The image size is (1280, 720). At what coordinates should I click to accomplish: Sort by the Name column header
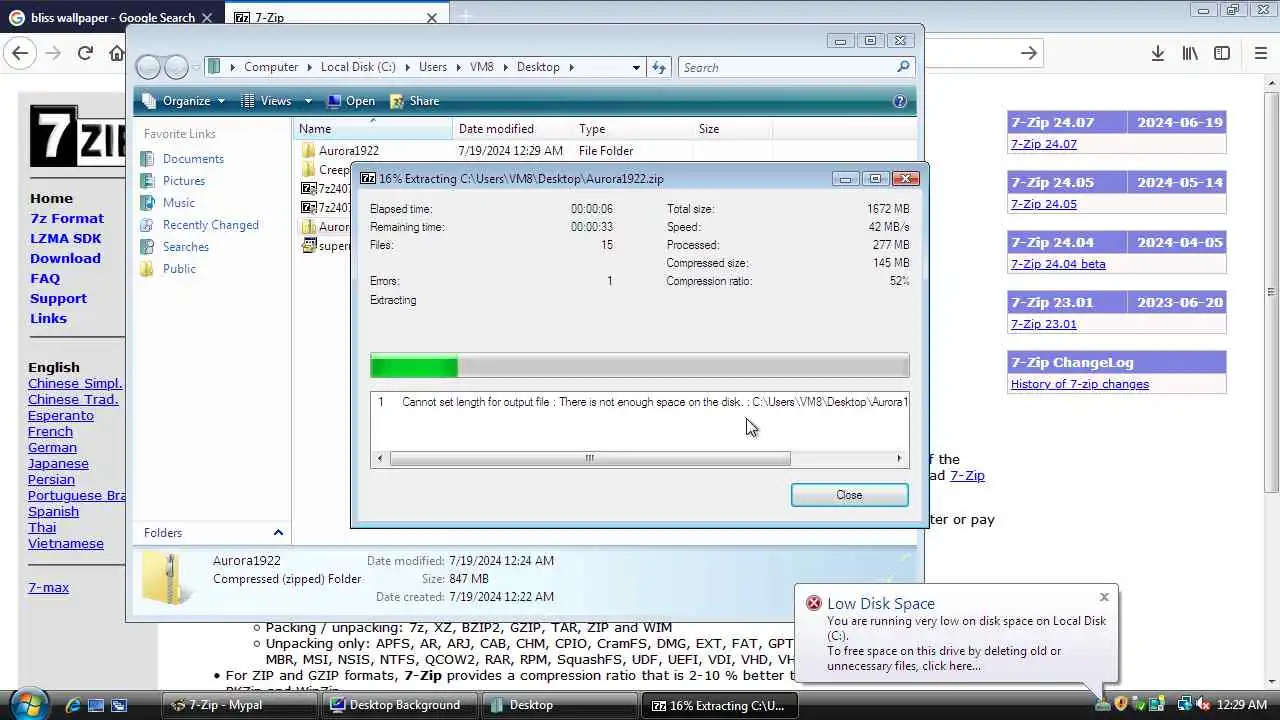point(372,129)
